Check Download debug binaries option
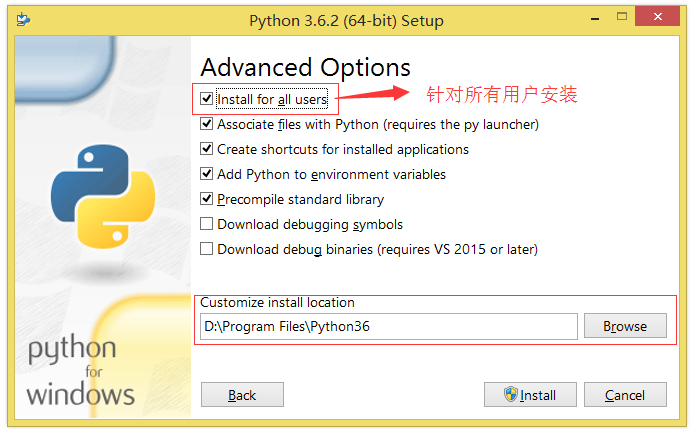The height and width of the screenshot is (431, 693). tap(207, 249)
